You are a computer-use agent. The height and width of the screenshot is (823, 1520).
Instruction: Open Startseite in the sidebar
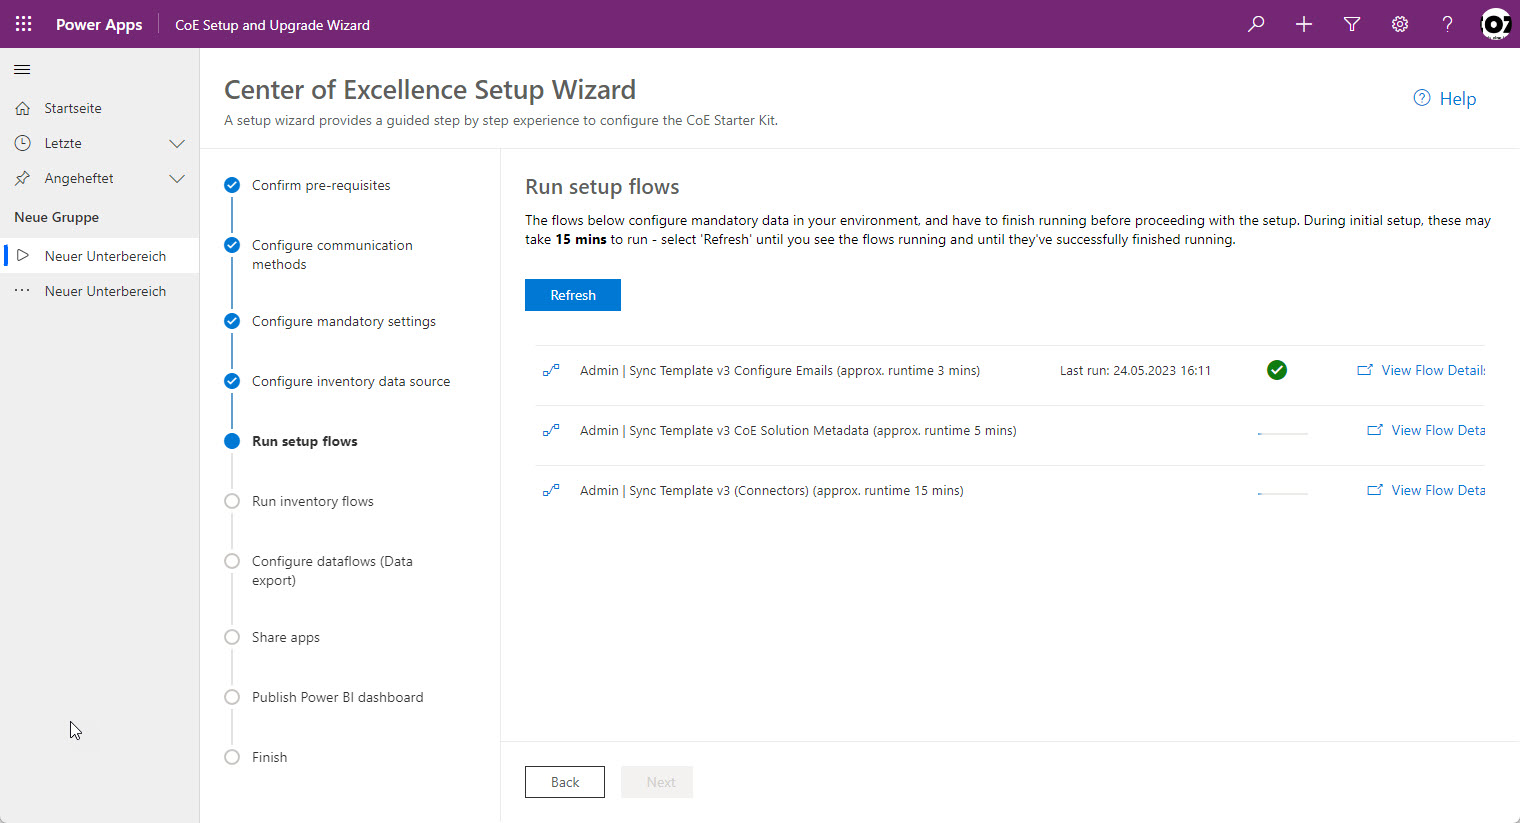100,108
